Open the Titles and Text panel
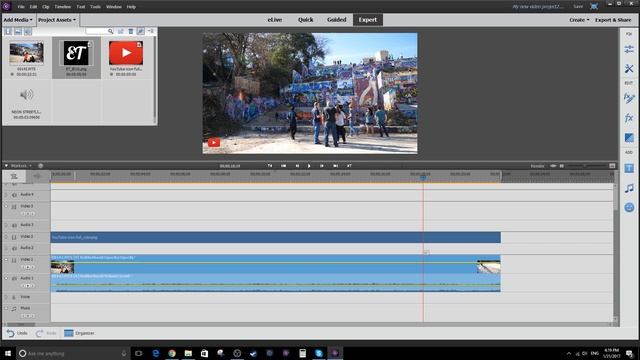The width and height of the screenshot is (640, 360). (629, 168)
